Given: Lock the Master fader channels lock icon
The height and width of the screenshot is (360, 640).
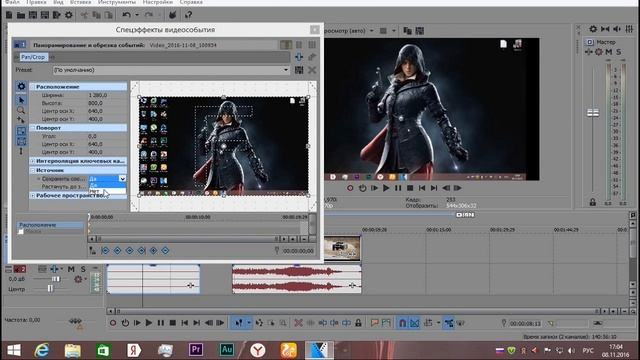Looking at the screenshot, I should (x=593, y=202).
